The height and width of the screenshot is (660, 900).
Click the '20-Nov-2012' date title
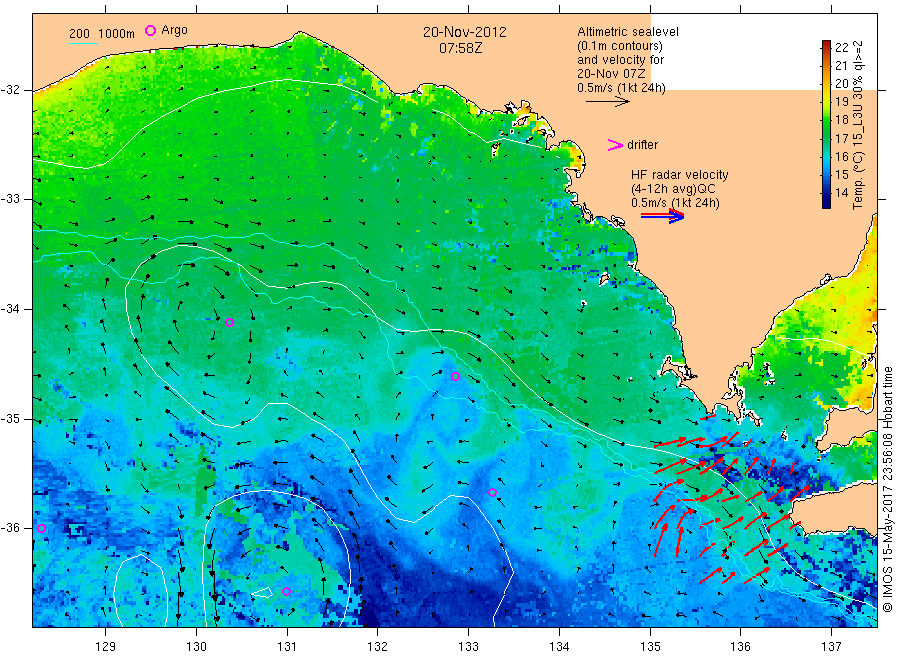(x=464, y=32)
